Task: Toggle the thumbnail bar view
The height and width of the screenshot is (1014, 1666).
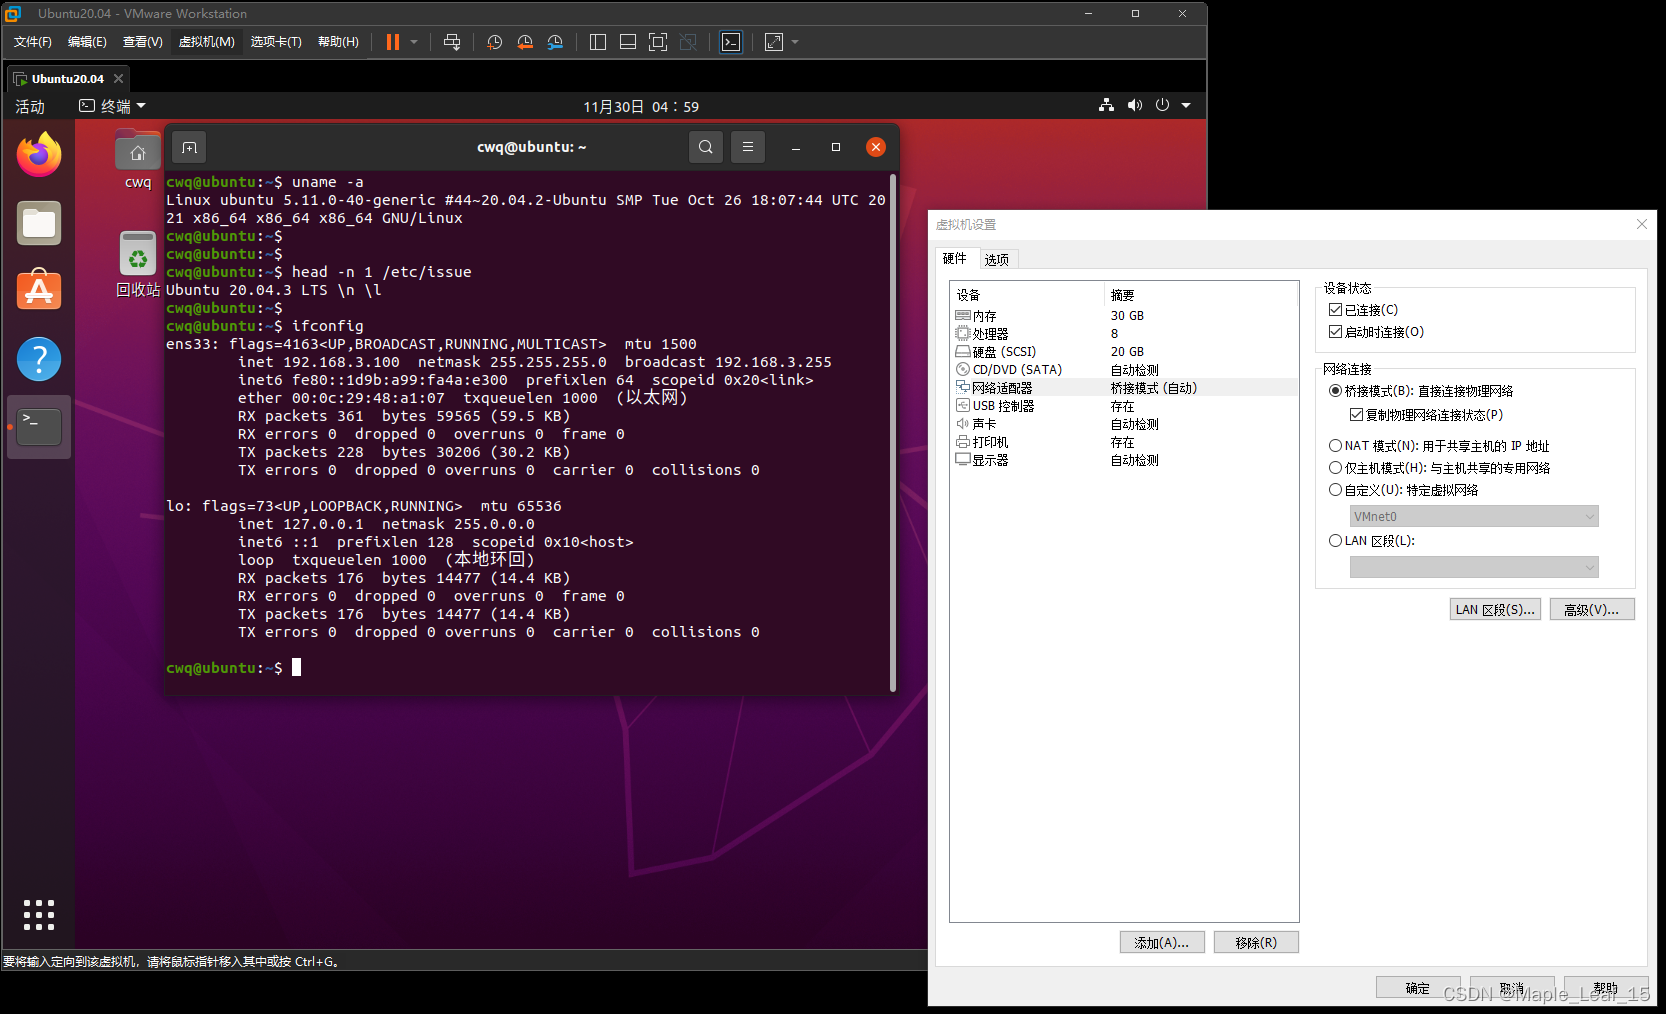Action: (x=628, y=42)
